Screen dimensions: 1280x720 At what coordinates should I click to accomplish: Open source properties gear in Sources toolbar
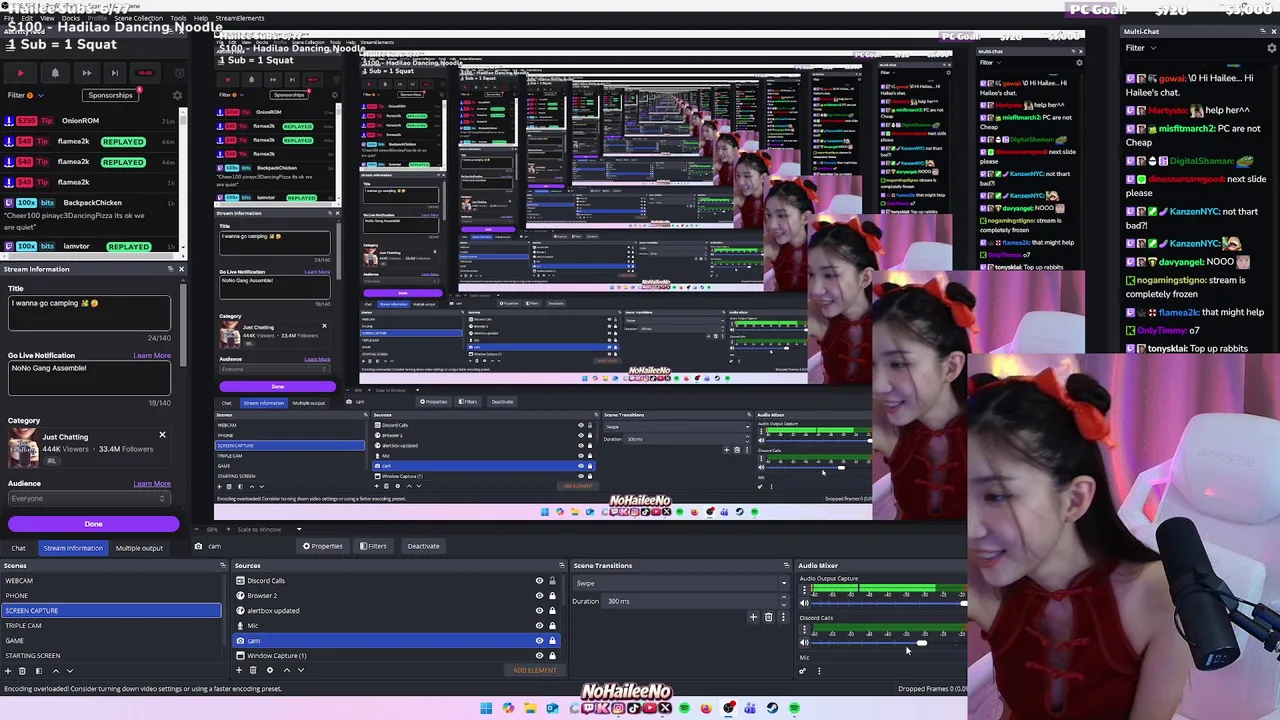[269, 670]
